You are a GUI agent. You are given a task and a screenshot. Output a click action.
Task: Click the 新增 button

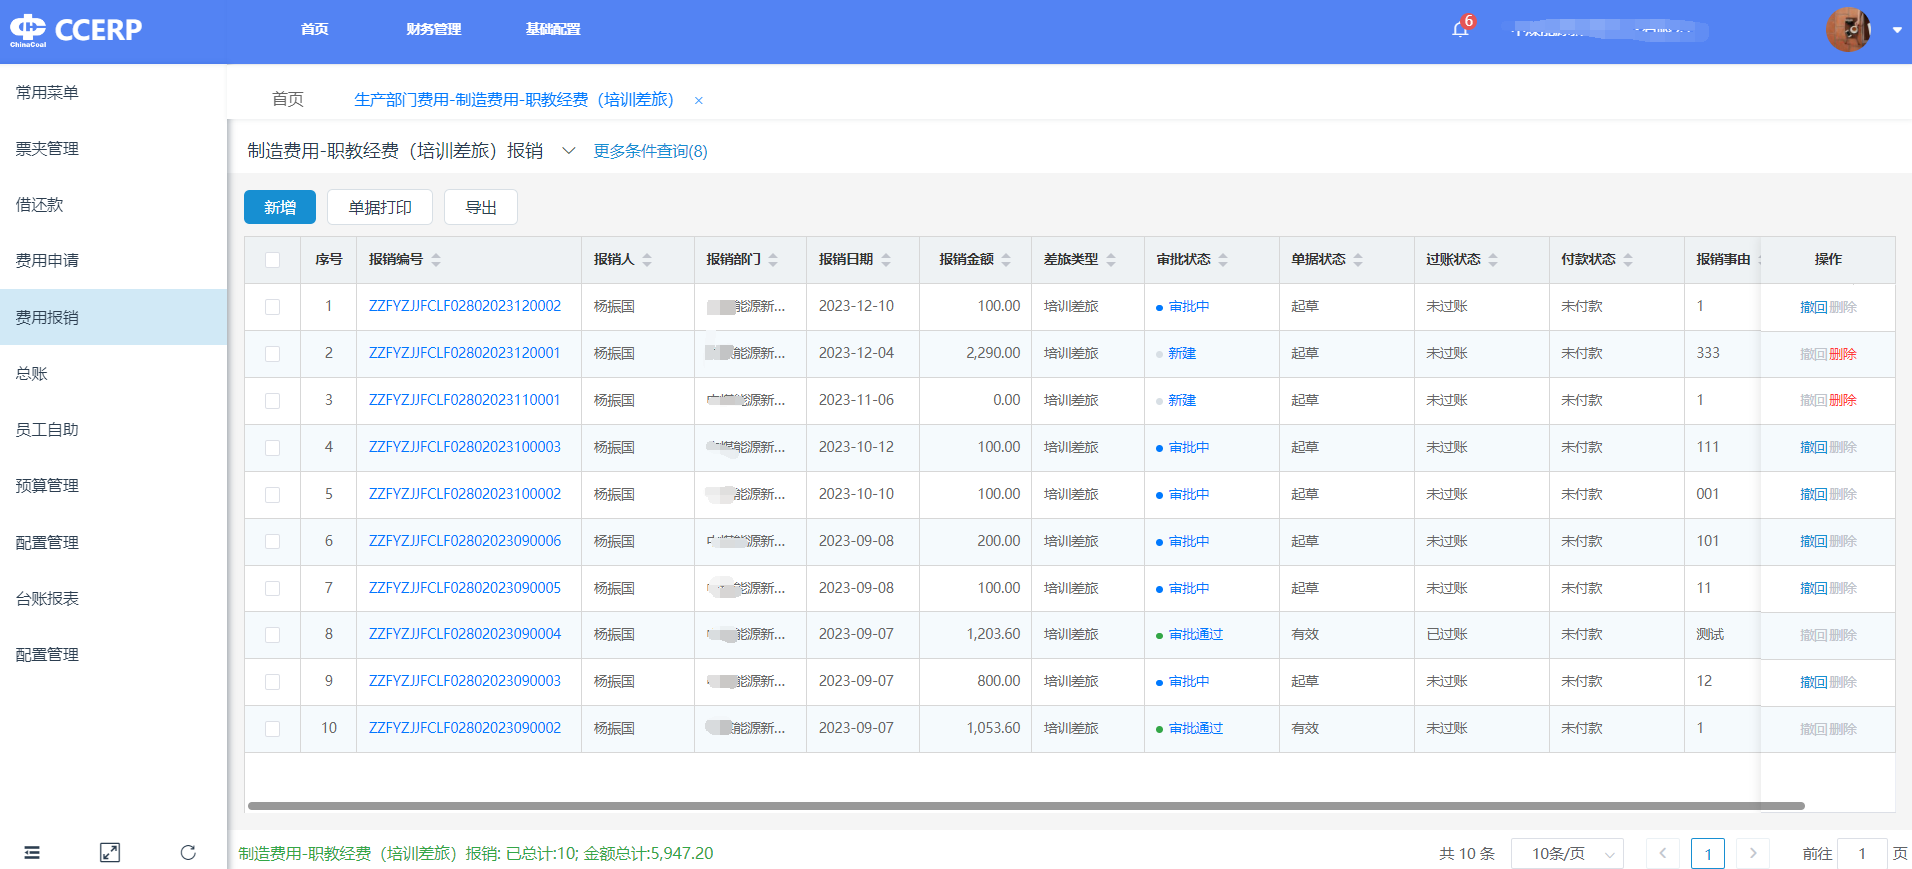coord(280,207)
